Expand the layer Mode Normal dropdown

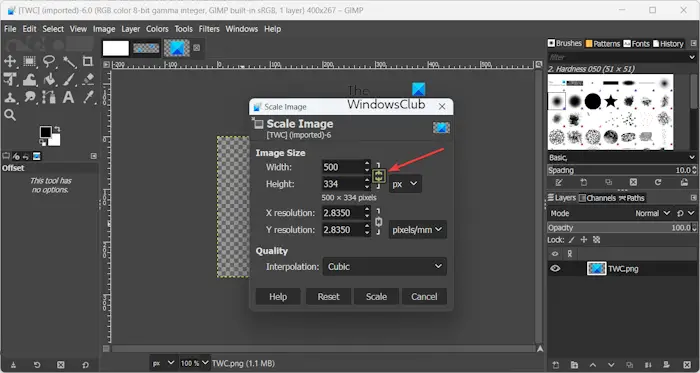click(652, 213)
